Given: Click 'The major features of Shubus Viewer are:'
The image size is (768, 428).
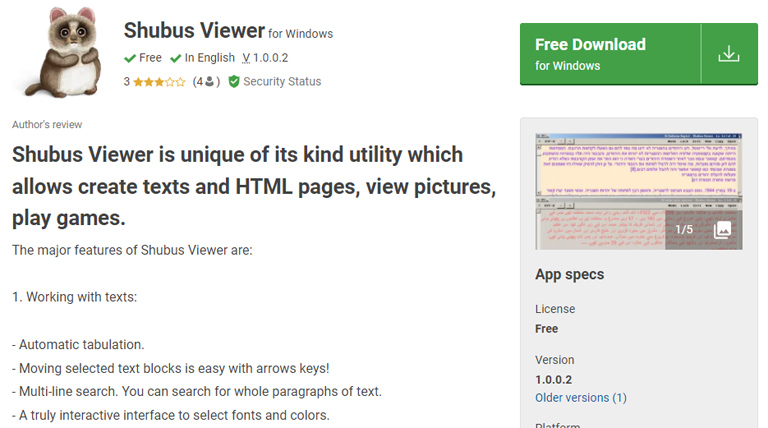Looking at the screenshot, I should click(132, 250).
